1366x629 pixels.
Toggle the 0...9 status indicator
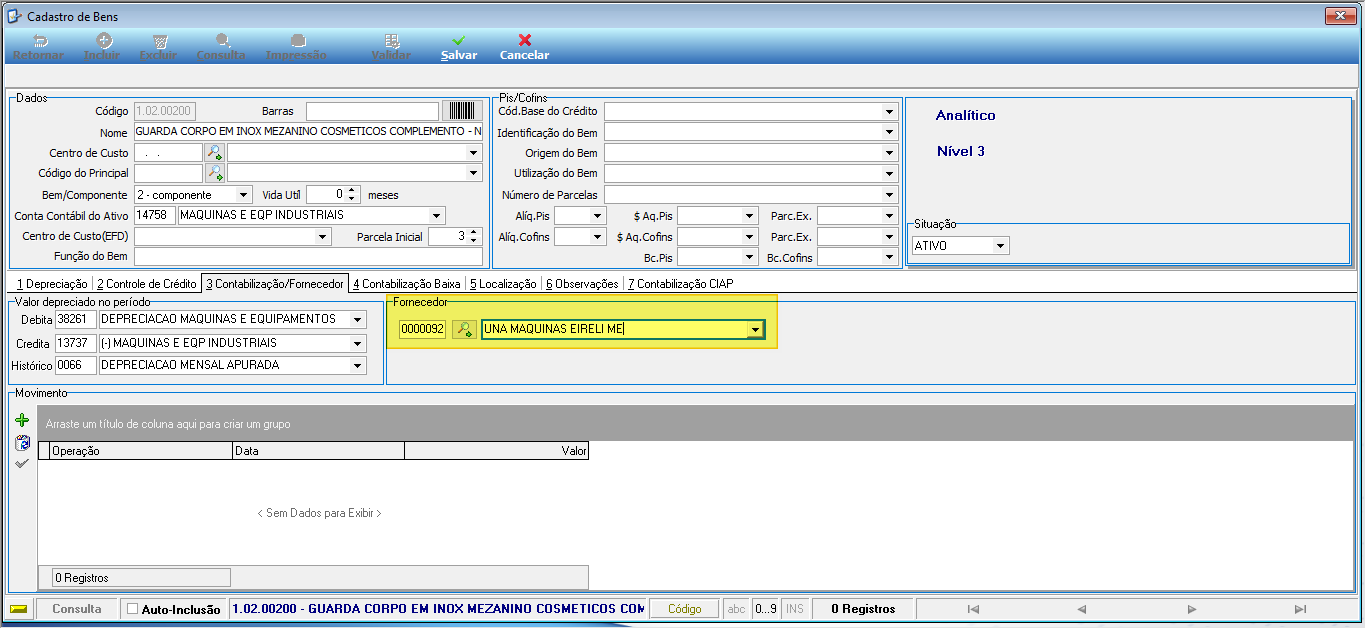pos(765,609)
